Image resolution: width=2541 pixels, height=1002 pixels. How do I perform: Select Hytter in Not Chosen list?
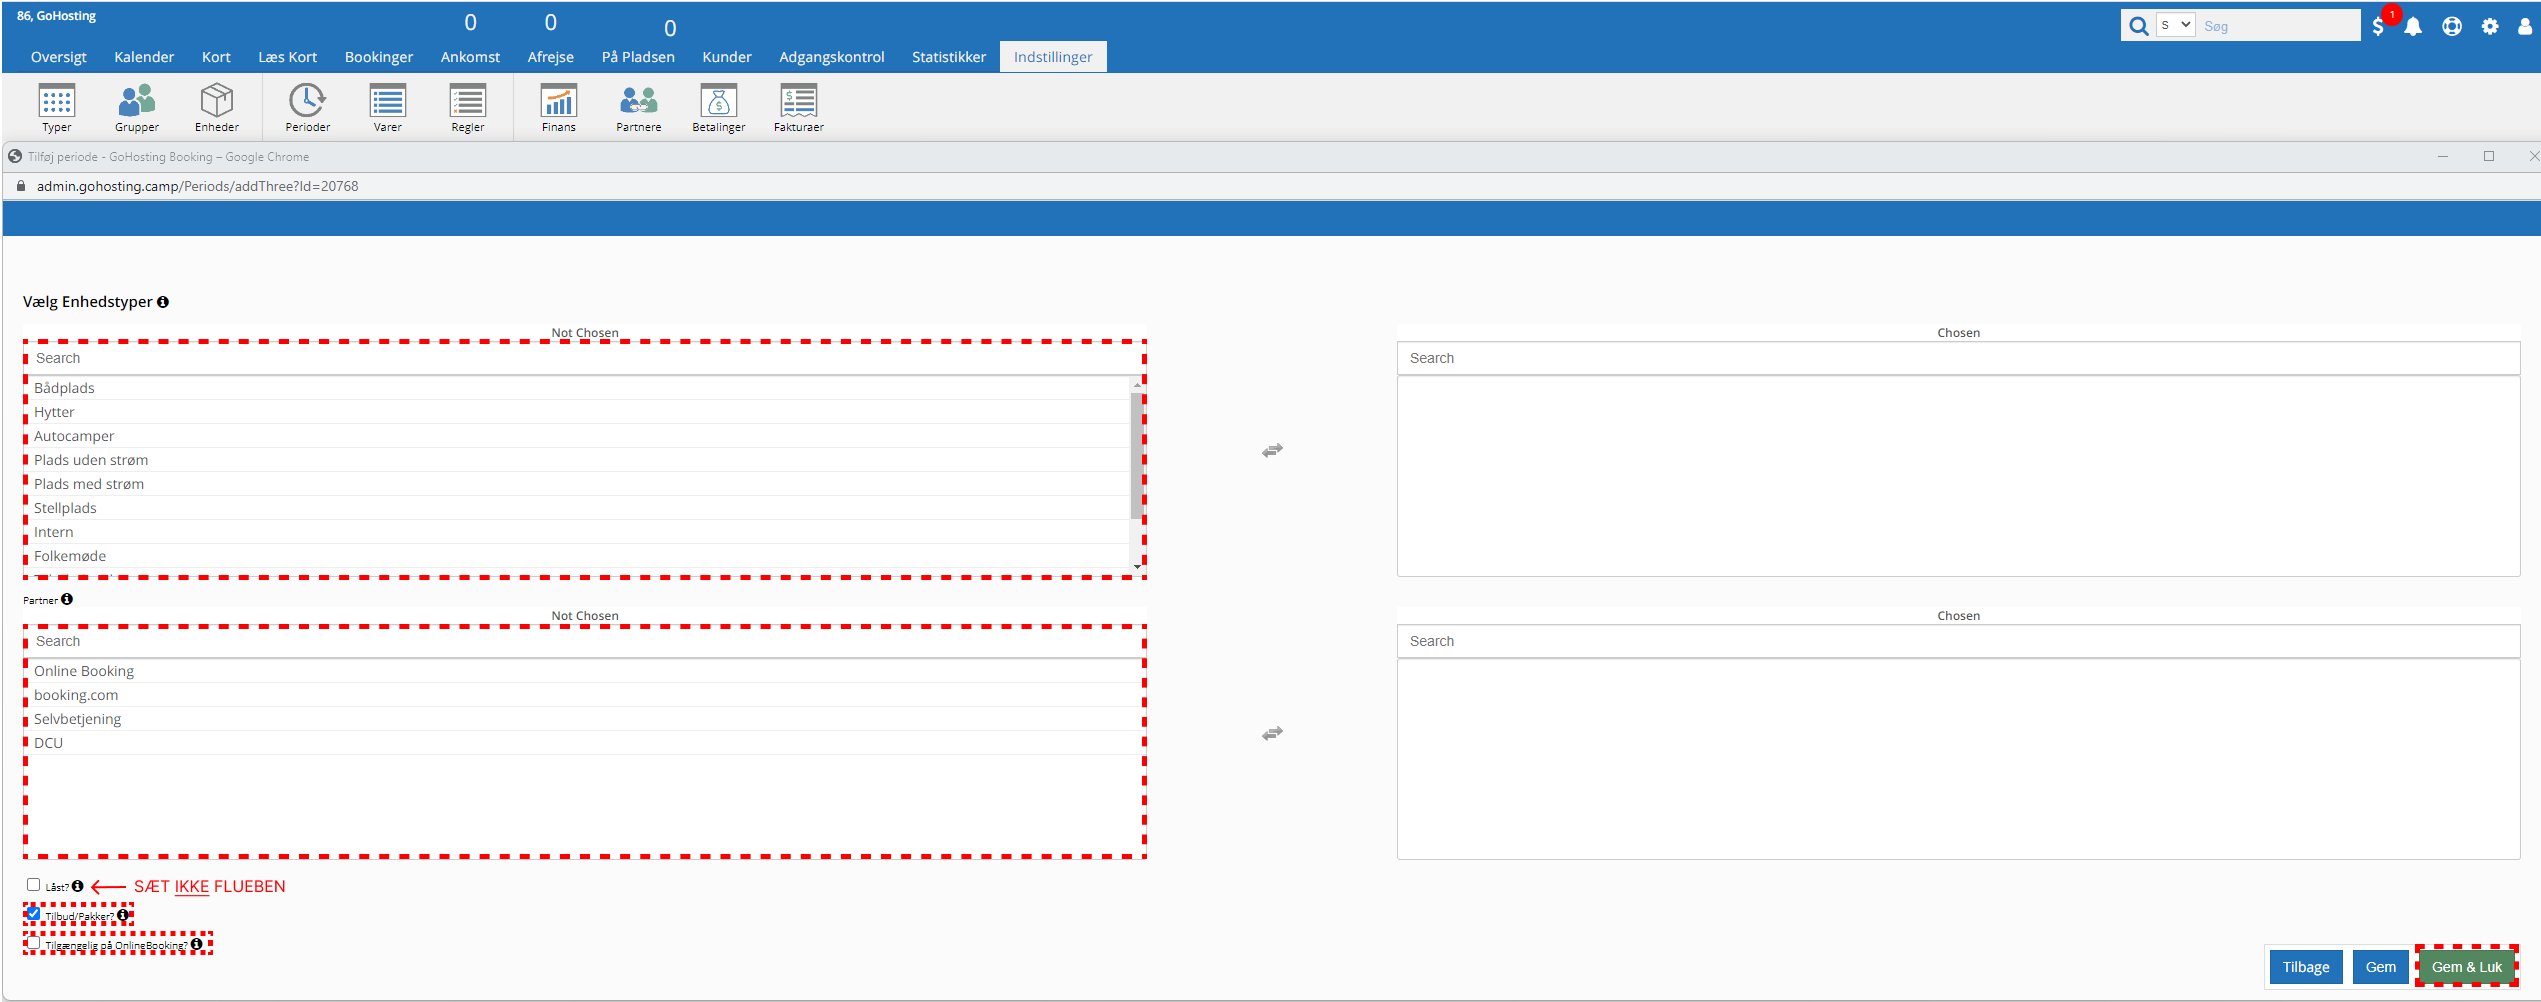click(55, 412)
